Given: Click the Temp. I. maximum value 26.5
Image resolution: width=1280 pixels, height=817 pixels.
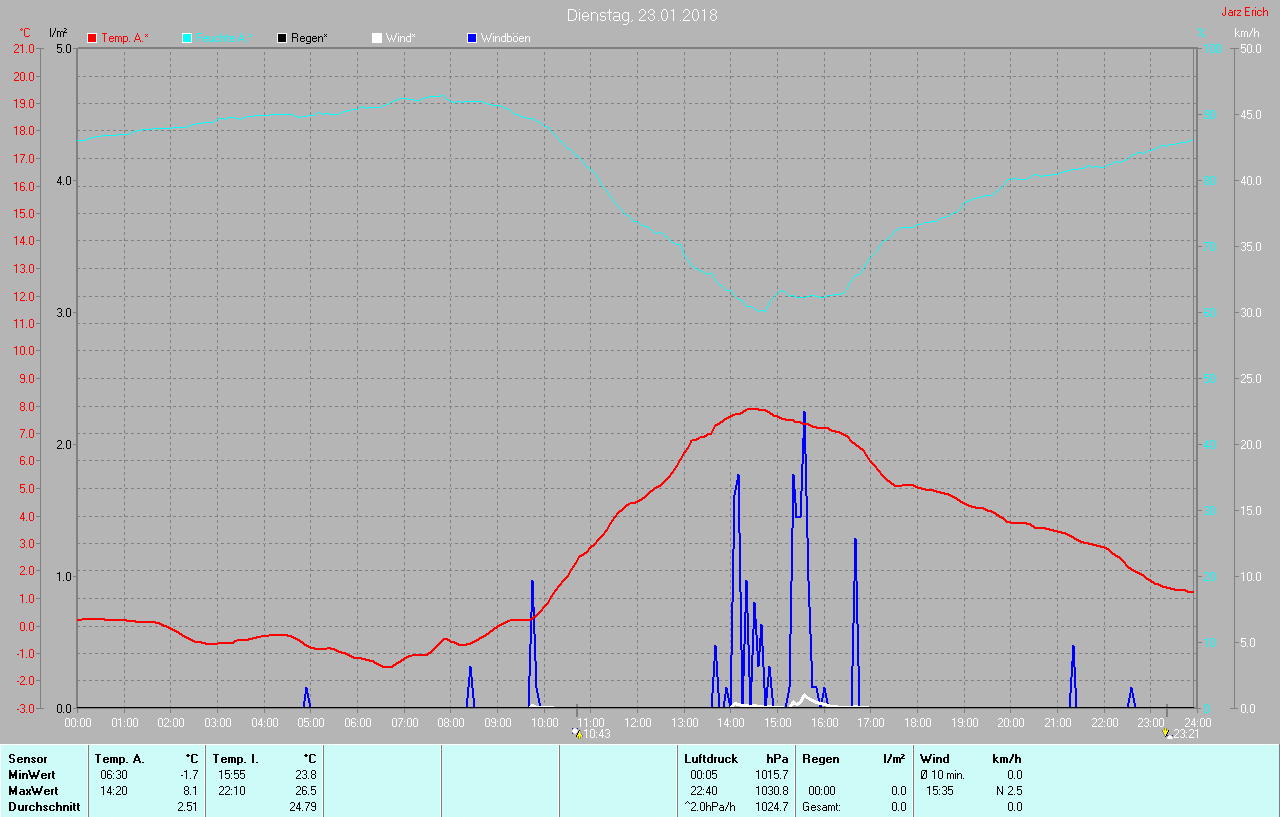Looking at the screenshot, I should pos(306,791).
